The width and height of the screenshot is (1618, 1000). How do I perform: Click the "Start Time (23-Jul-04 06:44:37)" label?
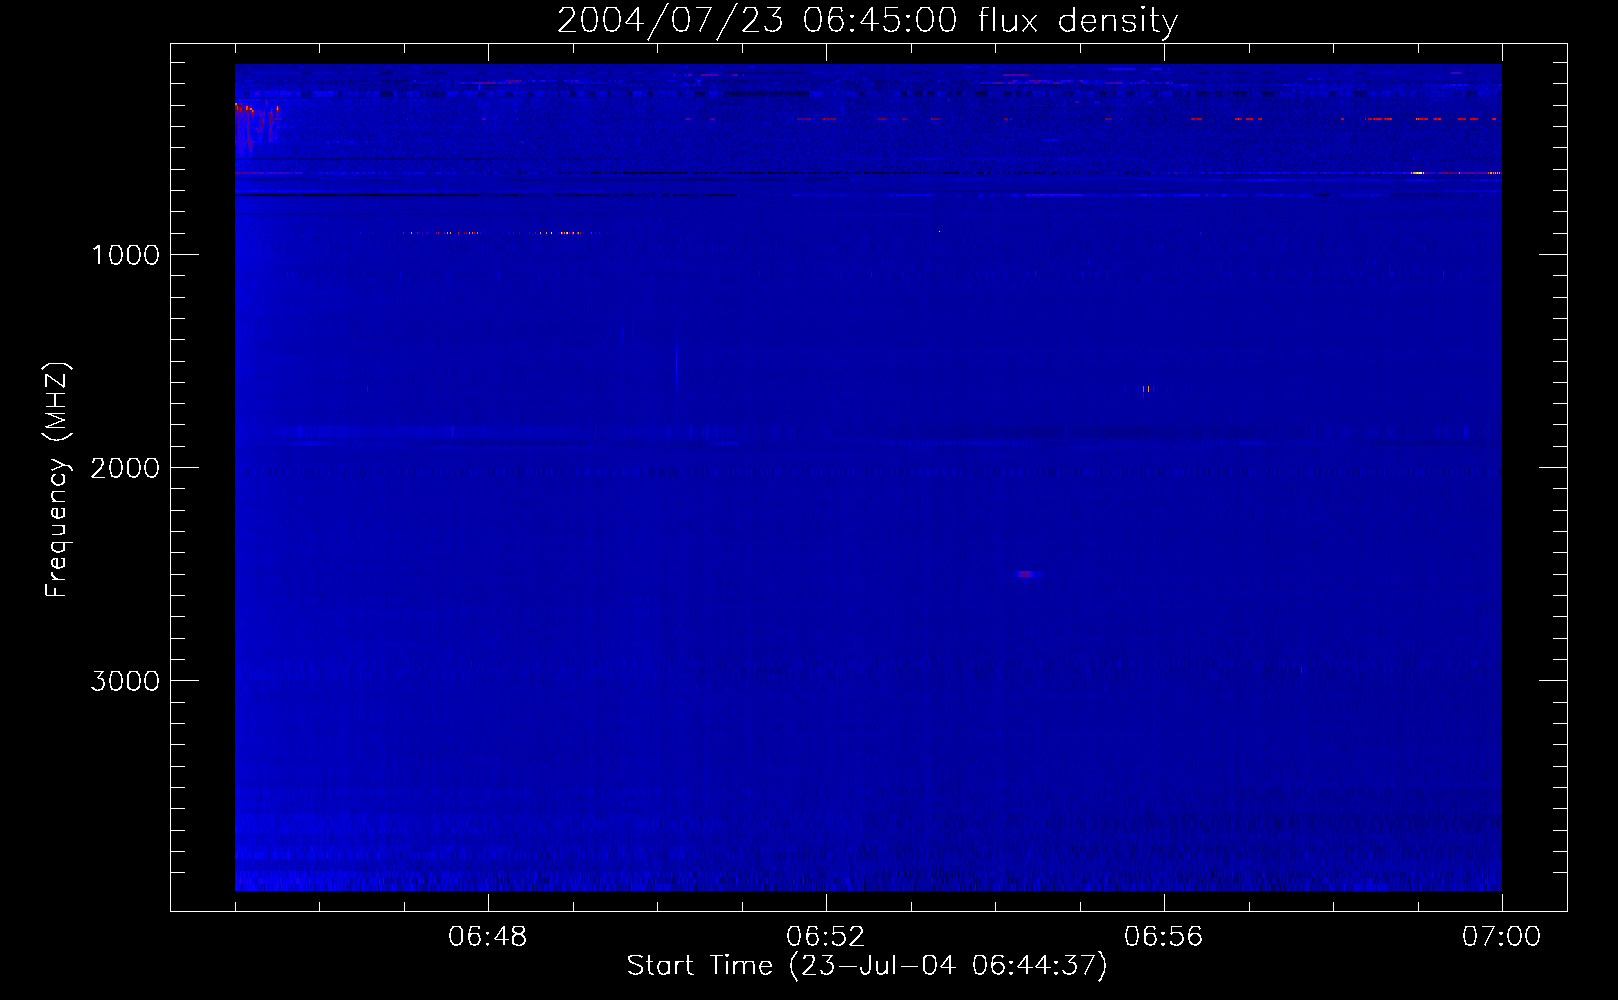[x=867, y=965]
